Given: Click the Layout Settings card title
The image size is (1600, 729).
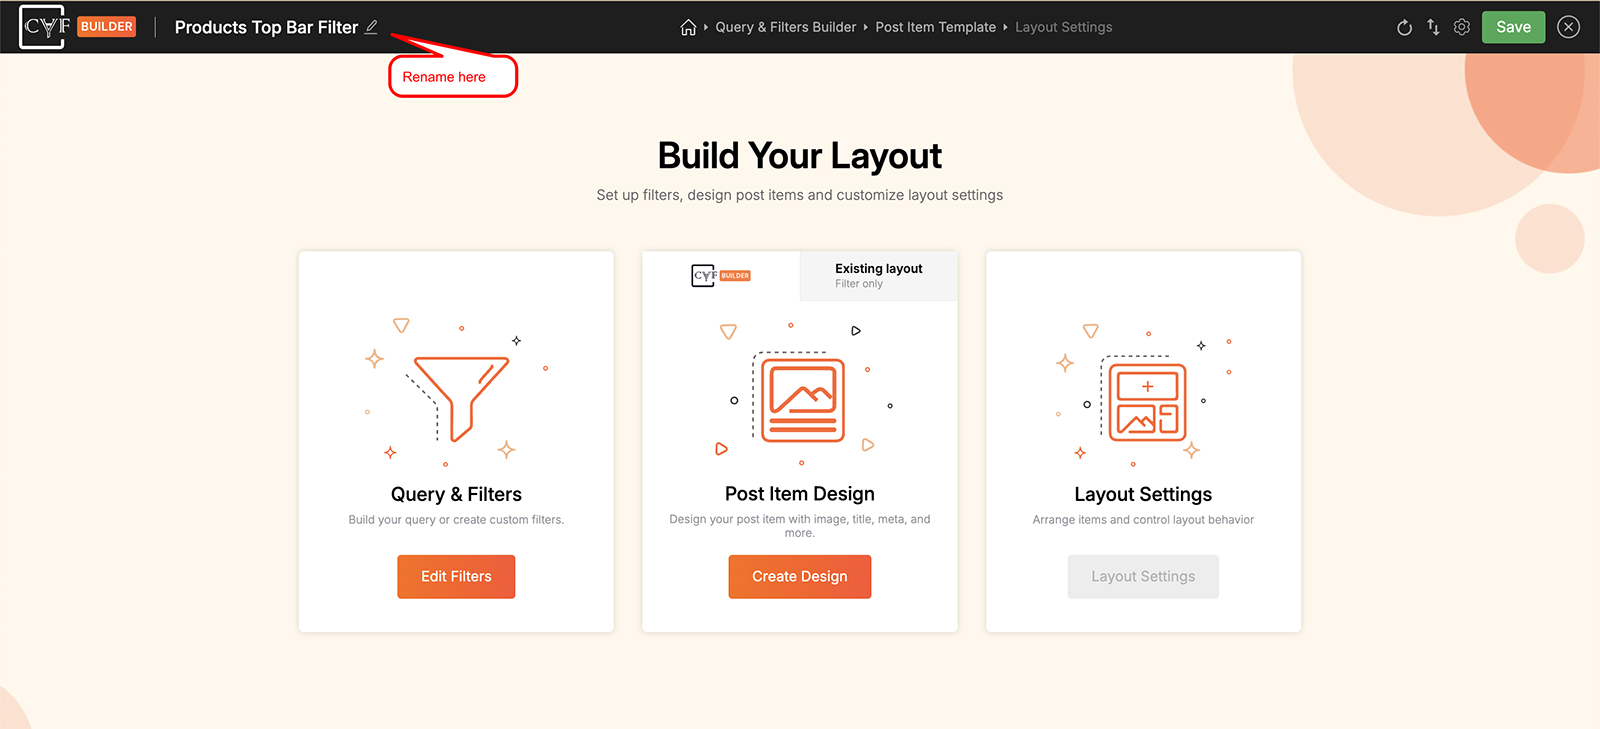Looking at the screenshot, I should point(1143,494).
